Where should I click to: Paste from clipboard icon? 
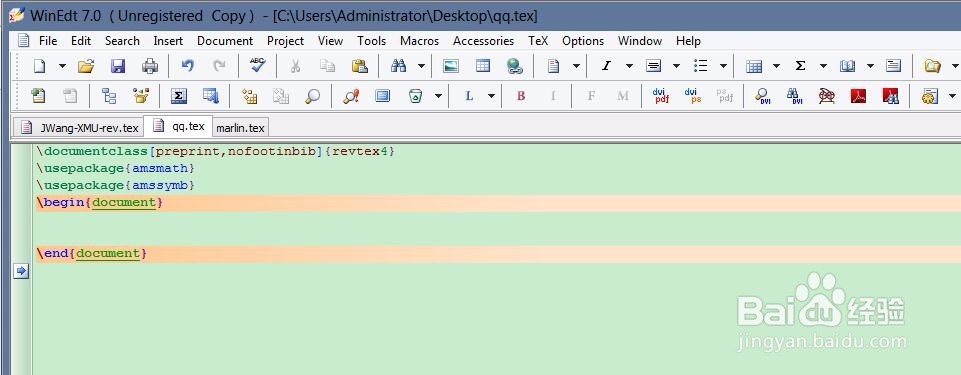[x=360, y=66]
